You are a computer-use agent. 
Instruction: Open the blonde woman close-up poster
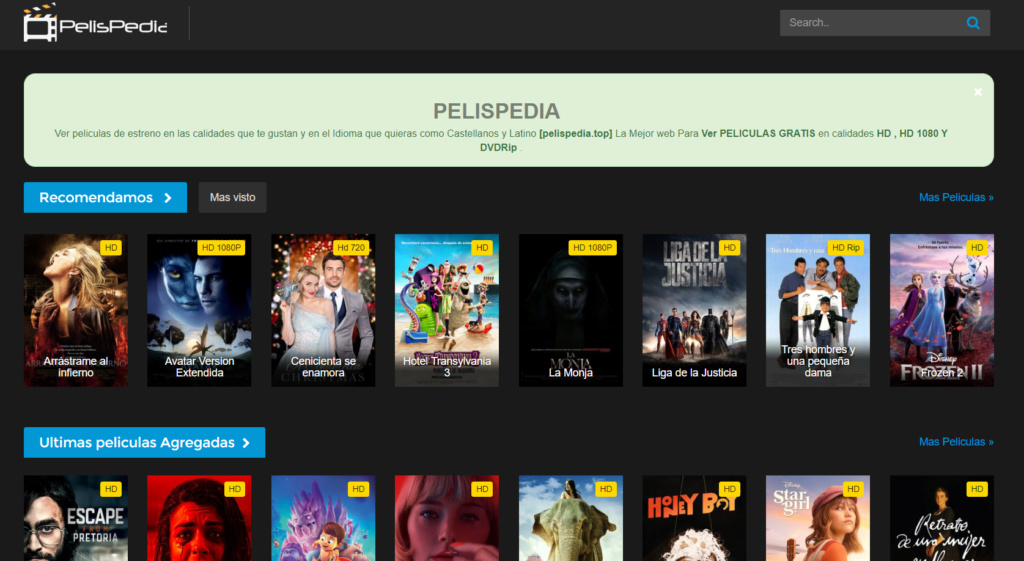pyautogui.click(x=447, y=518)
